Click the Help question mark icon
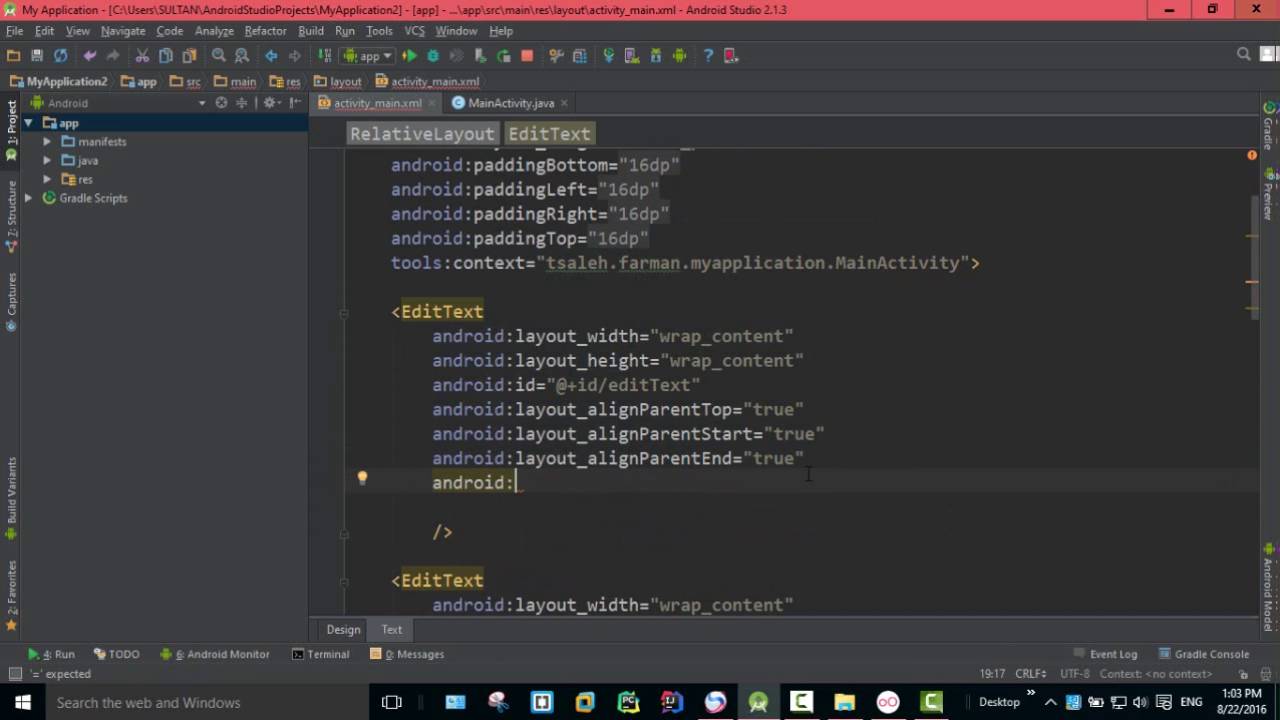 [x=708, y=56]
